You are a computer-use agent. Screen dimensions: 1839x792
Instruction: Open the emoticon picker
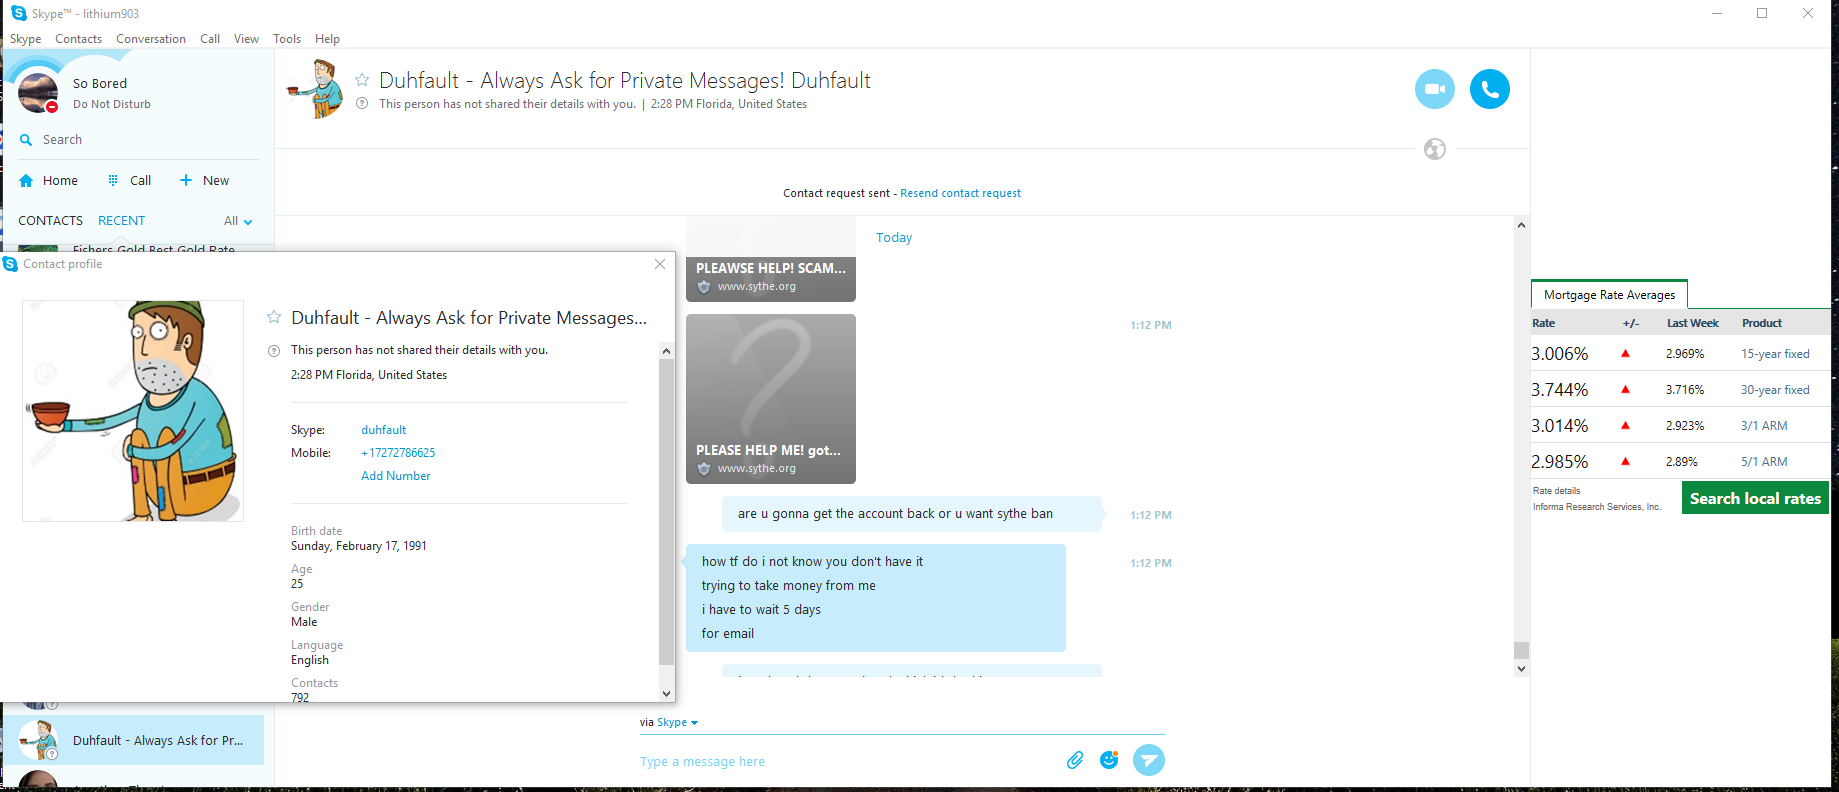(x=1109, y=760)
